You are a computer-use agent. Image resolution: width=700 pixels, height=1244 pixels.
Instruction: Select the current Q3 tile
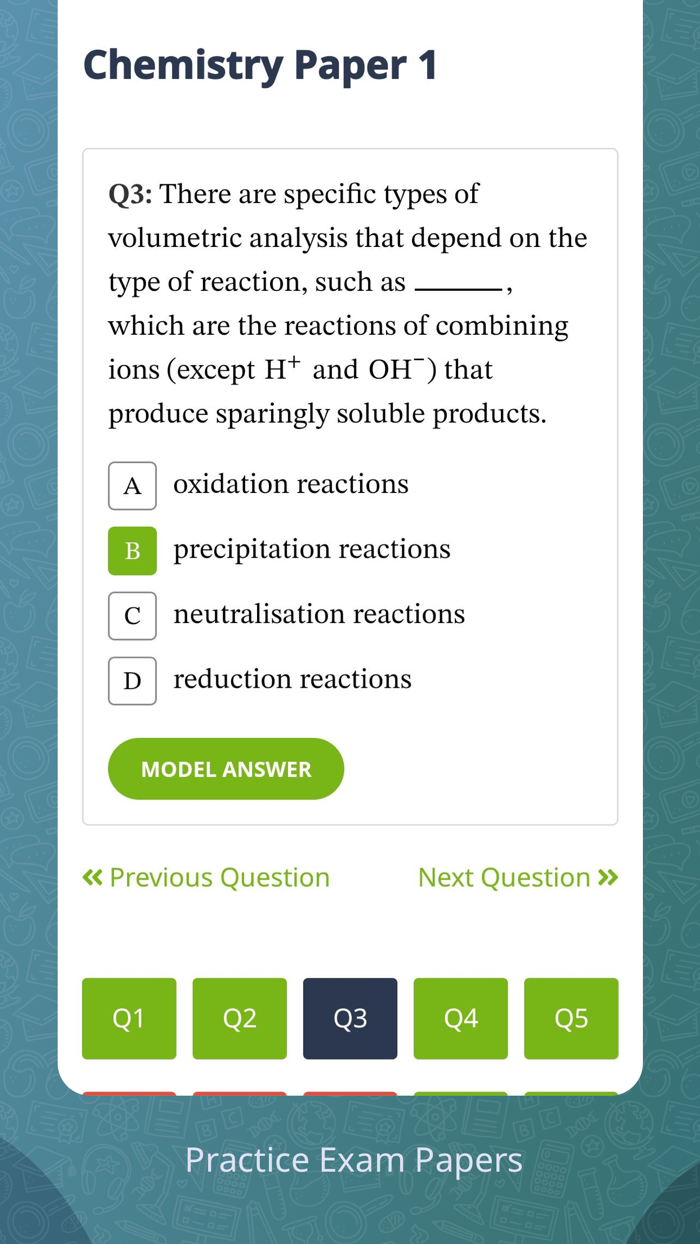[350, 1018]
